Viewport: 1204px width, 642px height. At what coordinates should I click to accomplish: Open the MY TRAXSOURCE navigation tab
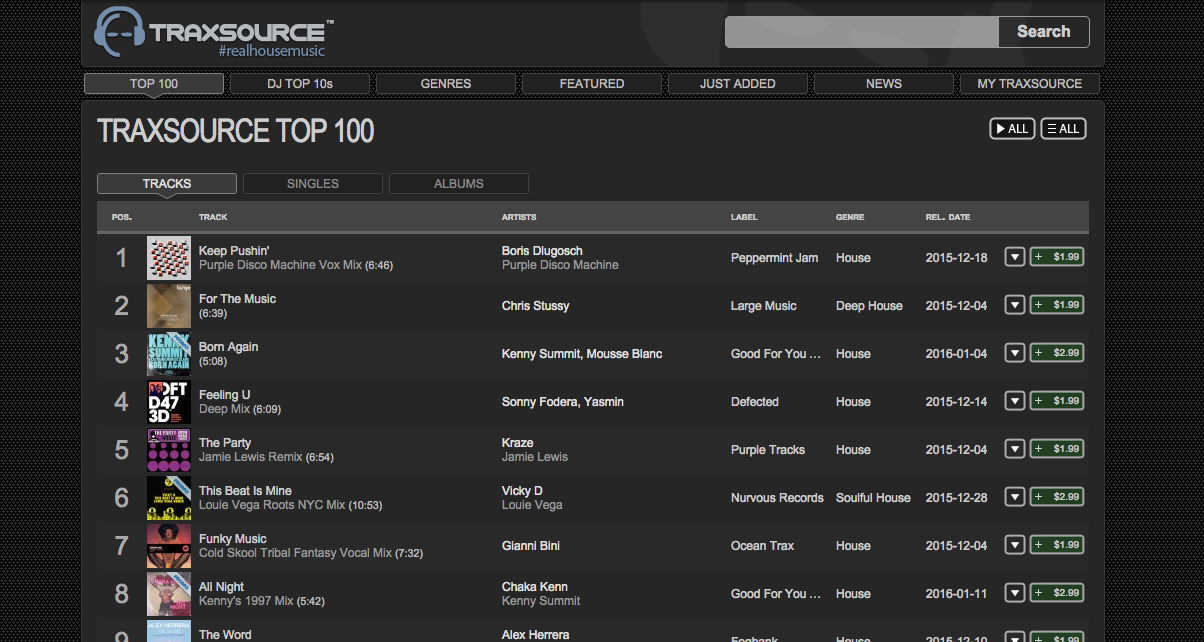click(x=1030, y=84)
